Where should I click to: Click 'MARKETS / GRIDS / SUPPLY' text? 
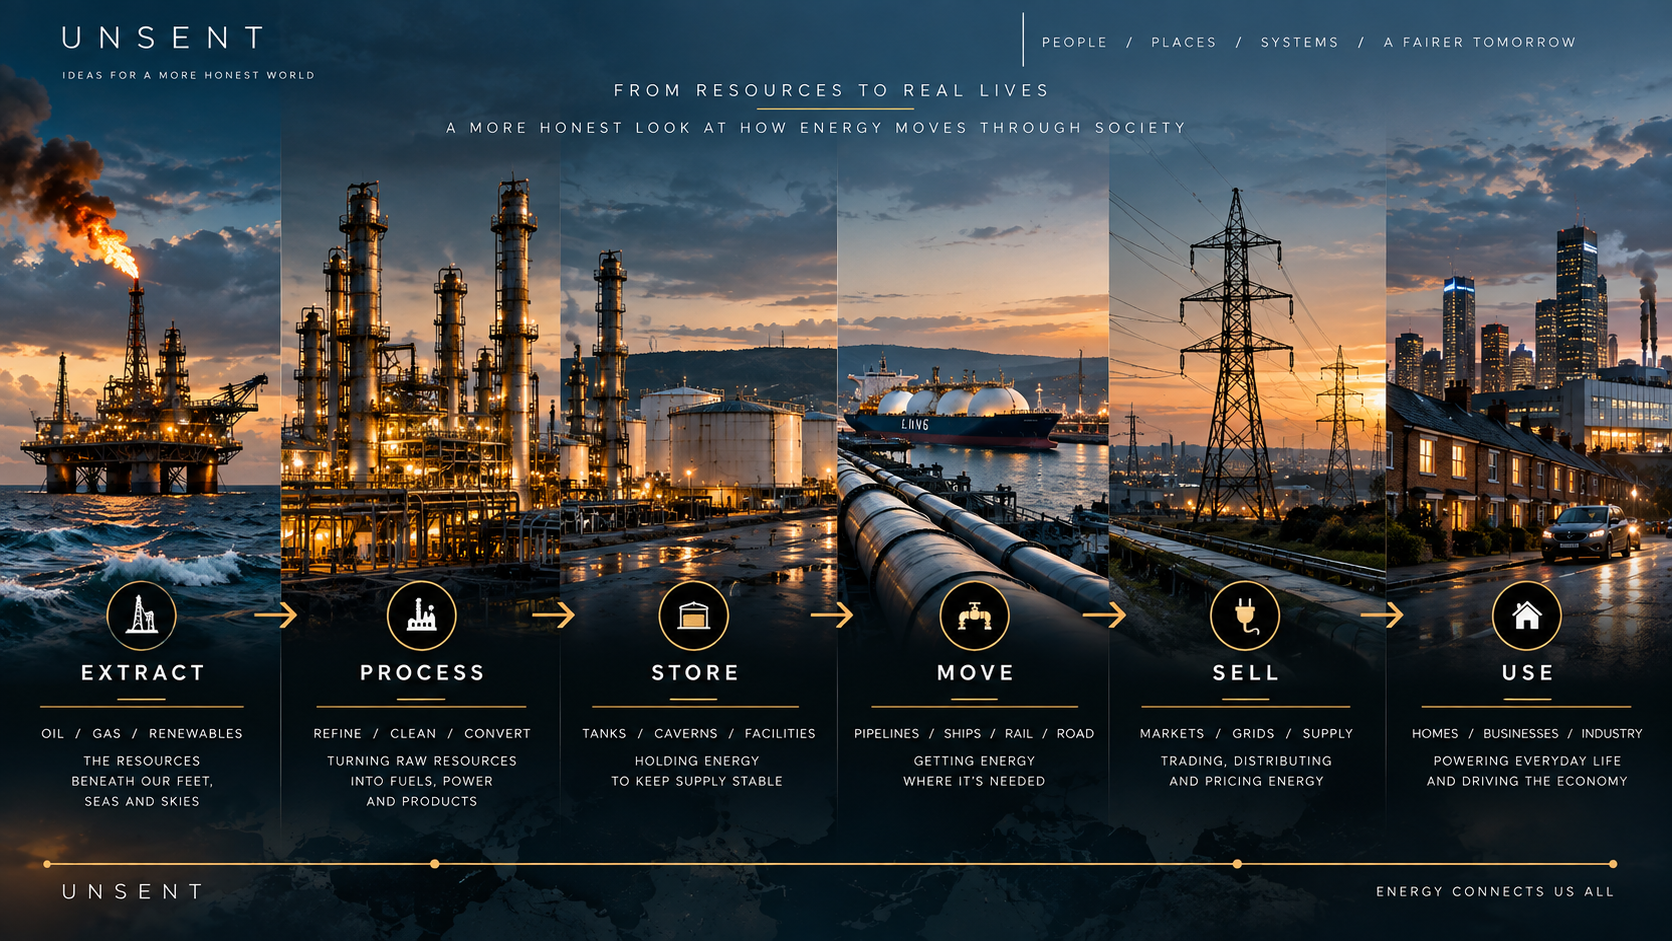[1246, 734]
